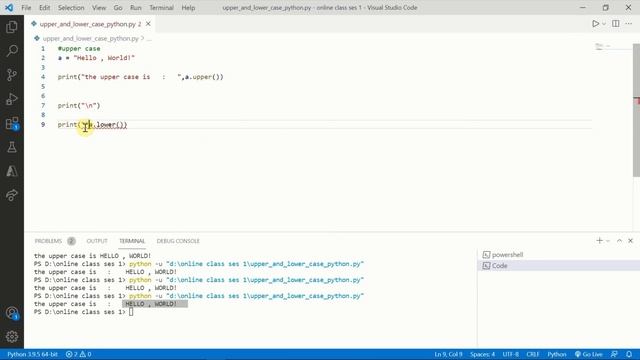640x360 pixels.
Task: Select the Python language mode in status bar
Action: 557,354
